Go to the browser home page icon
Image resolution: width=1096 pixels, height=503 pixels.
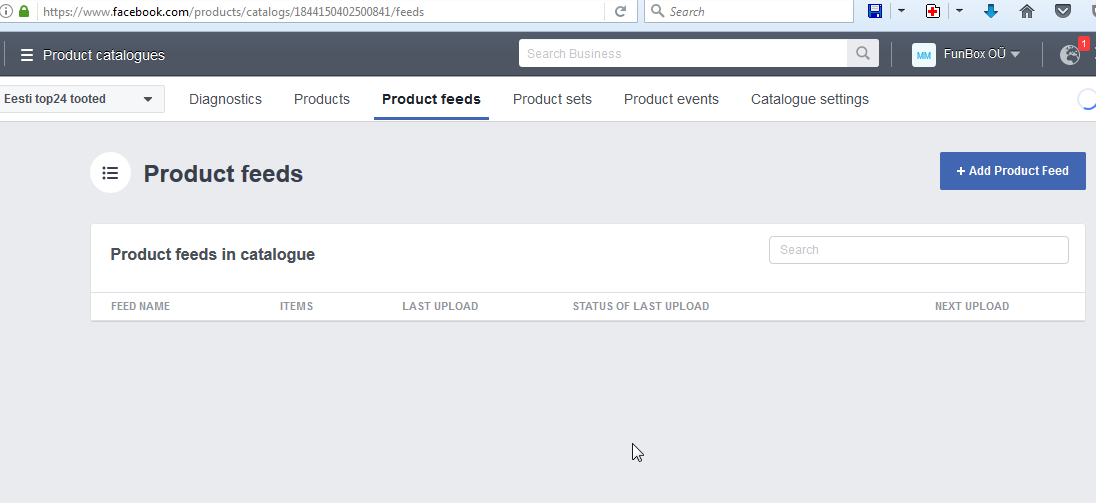[x=1026, y=12]
